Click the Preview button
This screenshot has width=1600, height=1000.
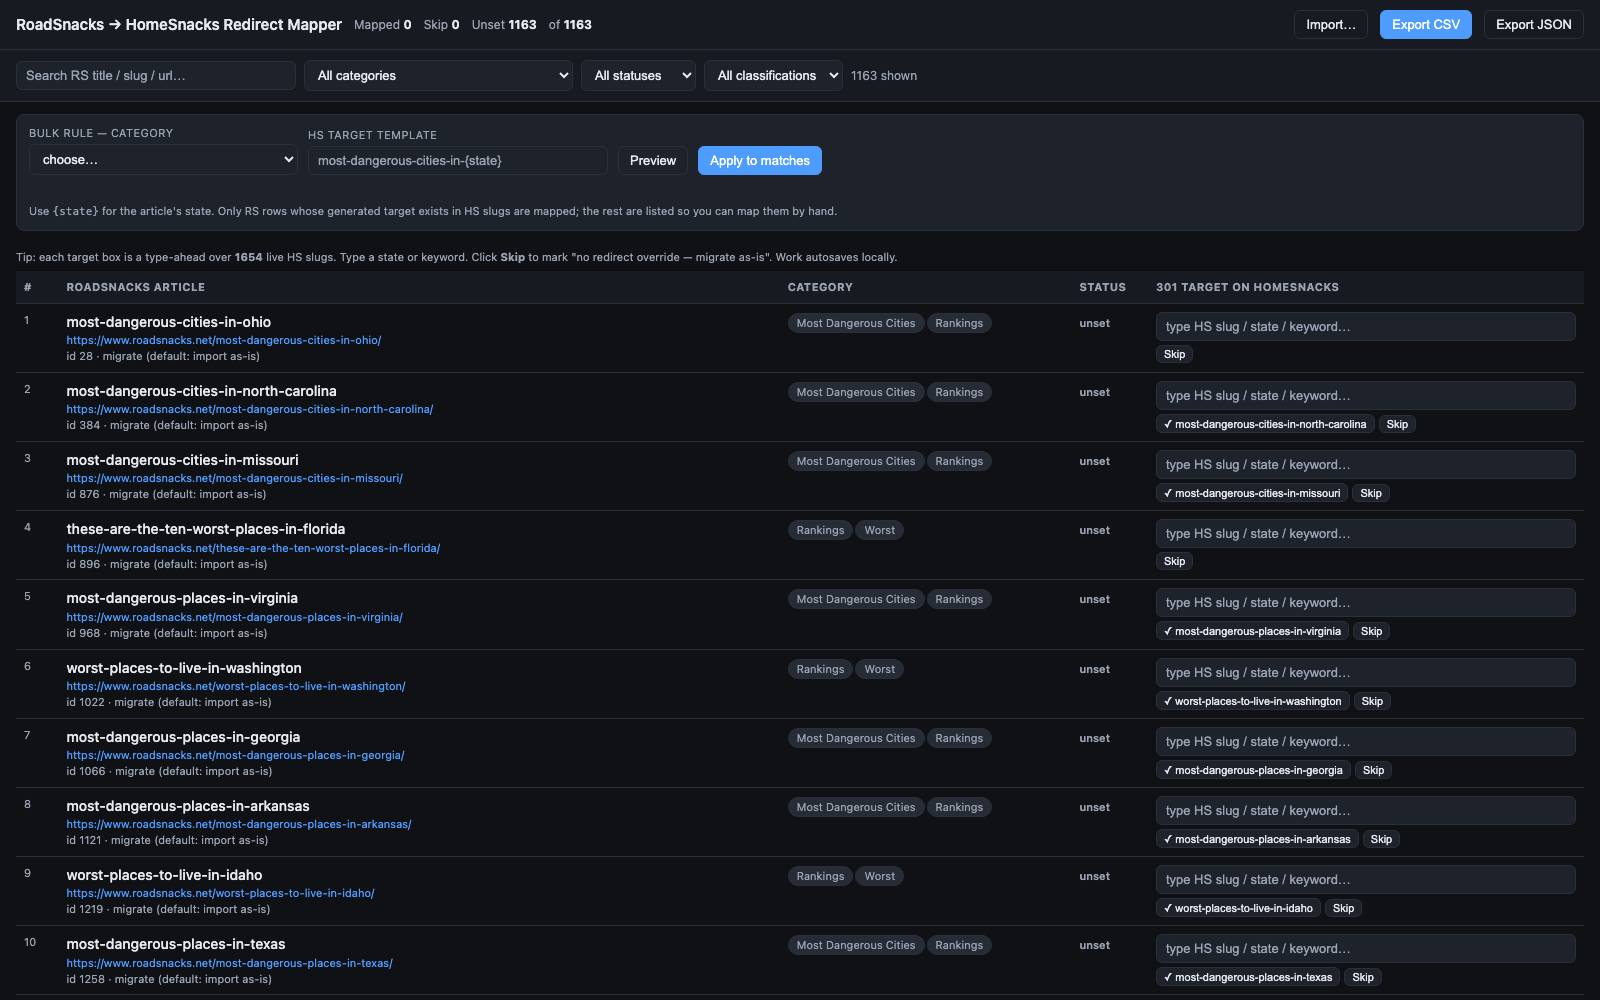tap(653, 161)
